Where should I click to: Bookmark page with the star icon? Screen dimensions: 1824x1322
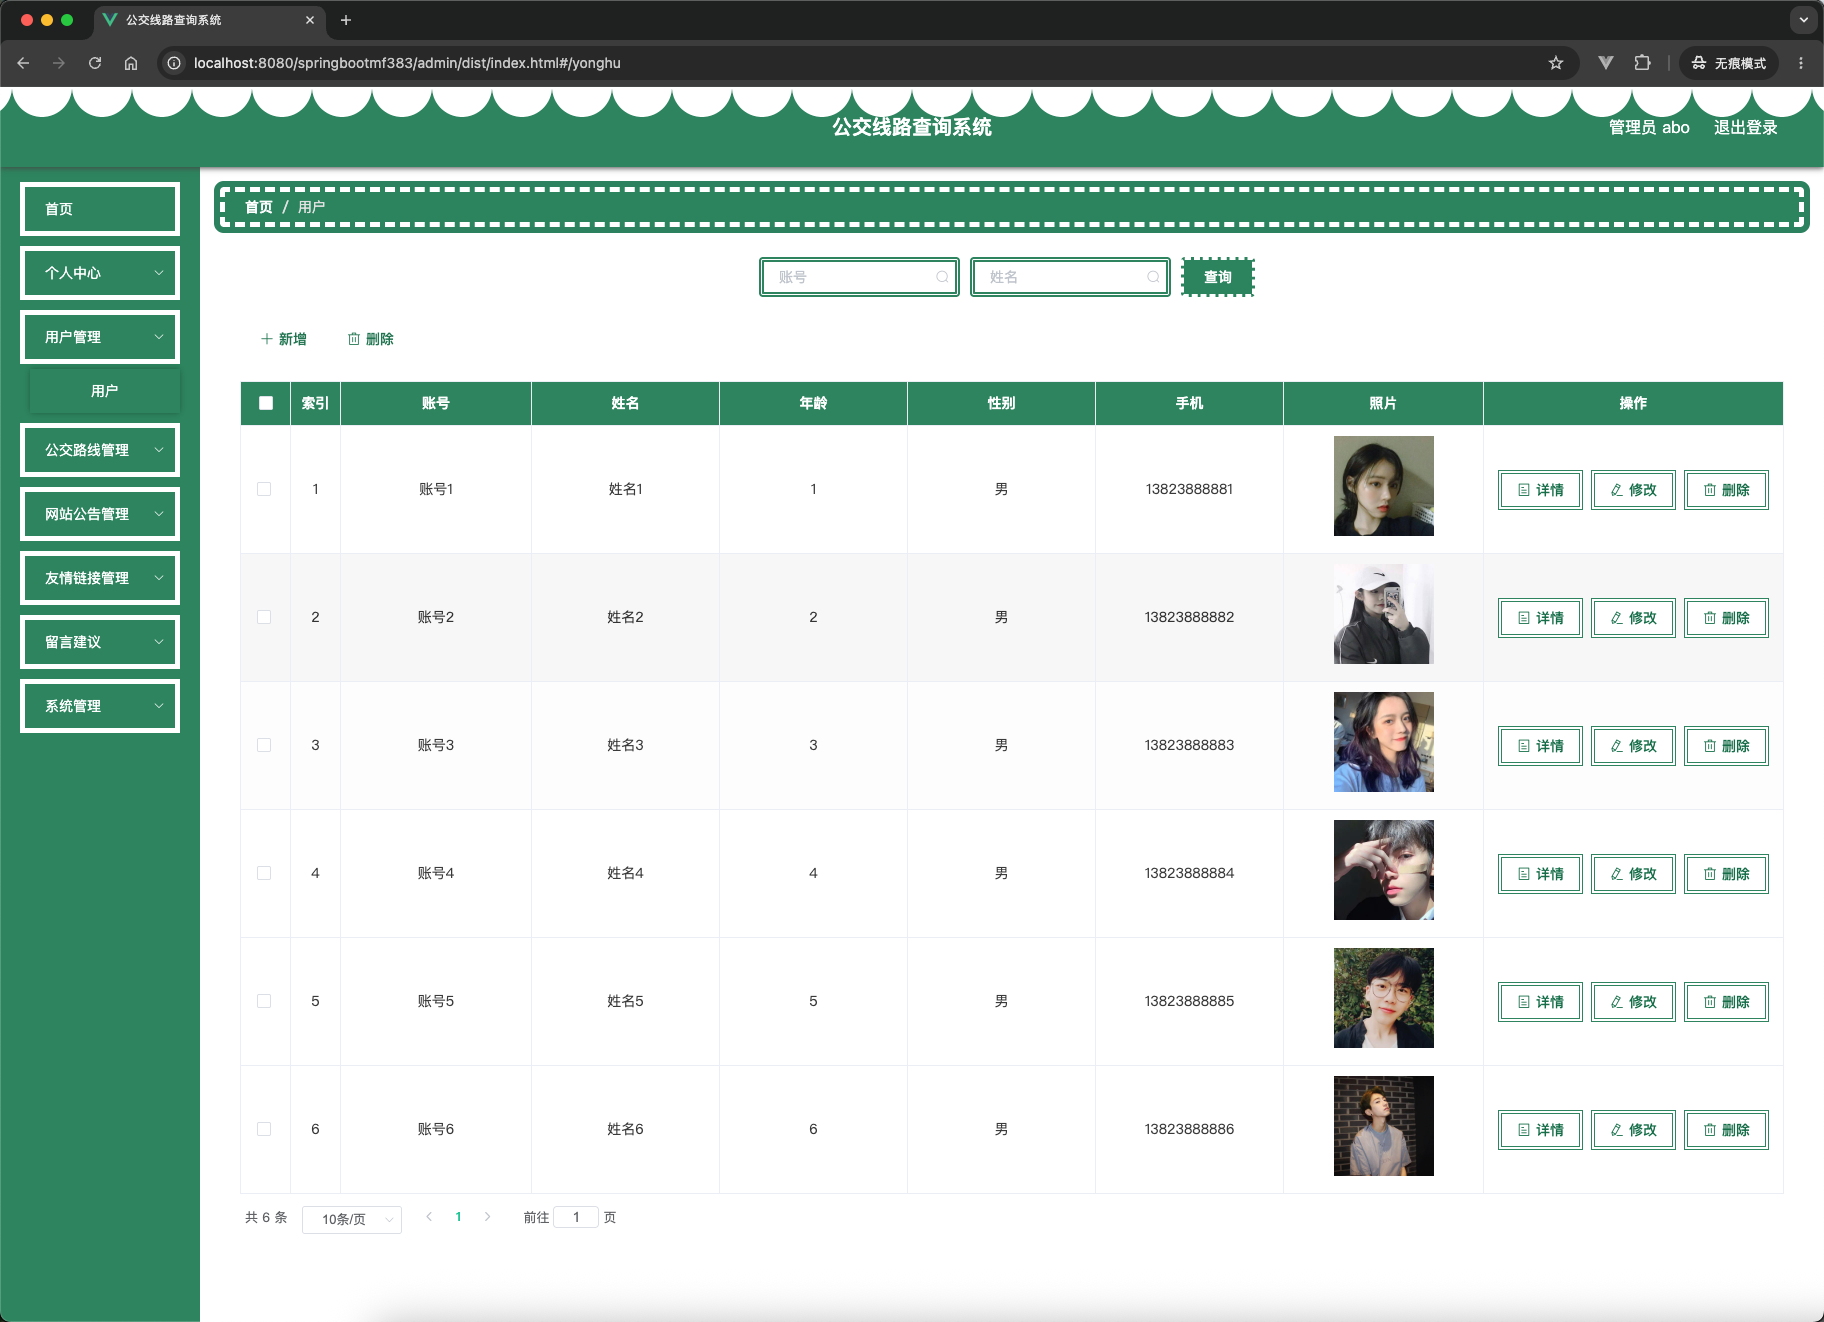pos(1556,63)
